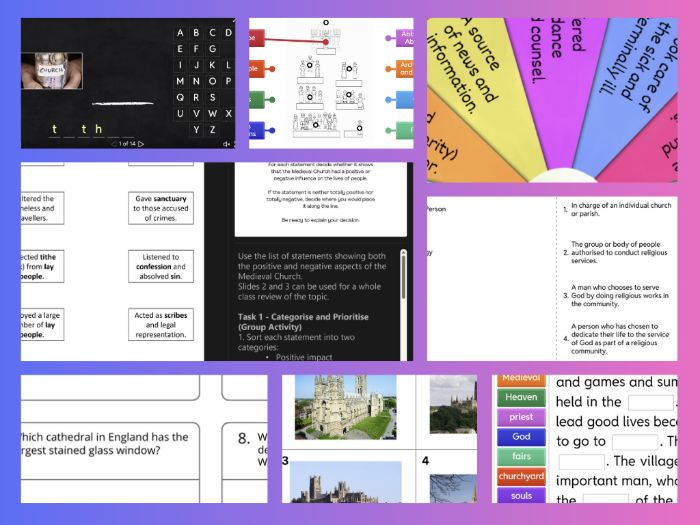Mute sound with the speaker icon
This screenshot has width=700, height=525.
(x=227, y=144)
